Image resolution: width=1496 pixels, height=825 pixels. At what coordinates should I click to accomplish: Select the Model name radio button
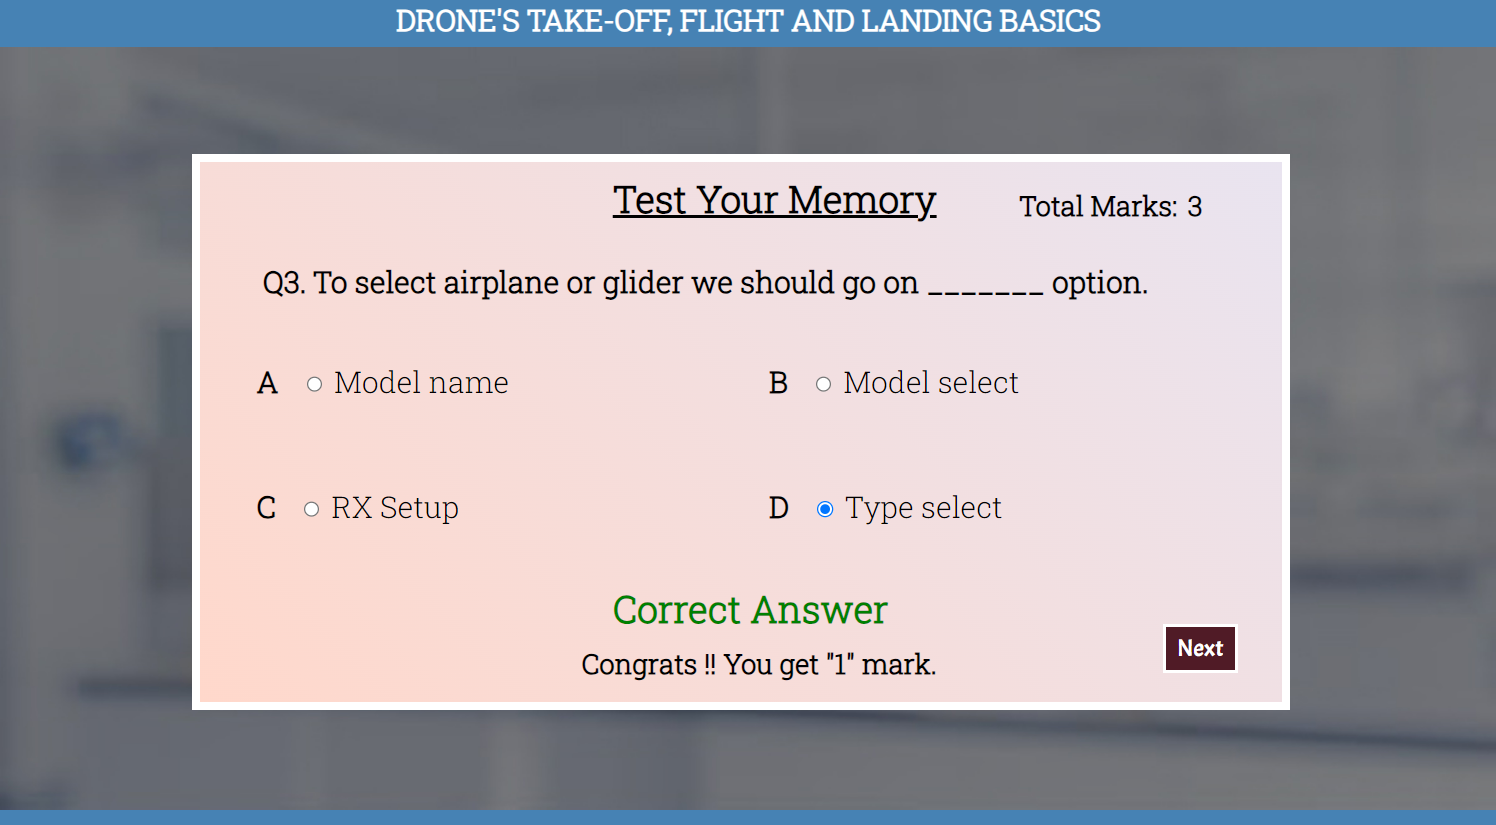coord(314,384)
